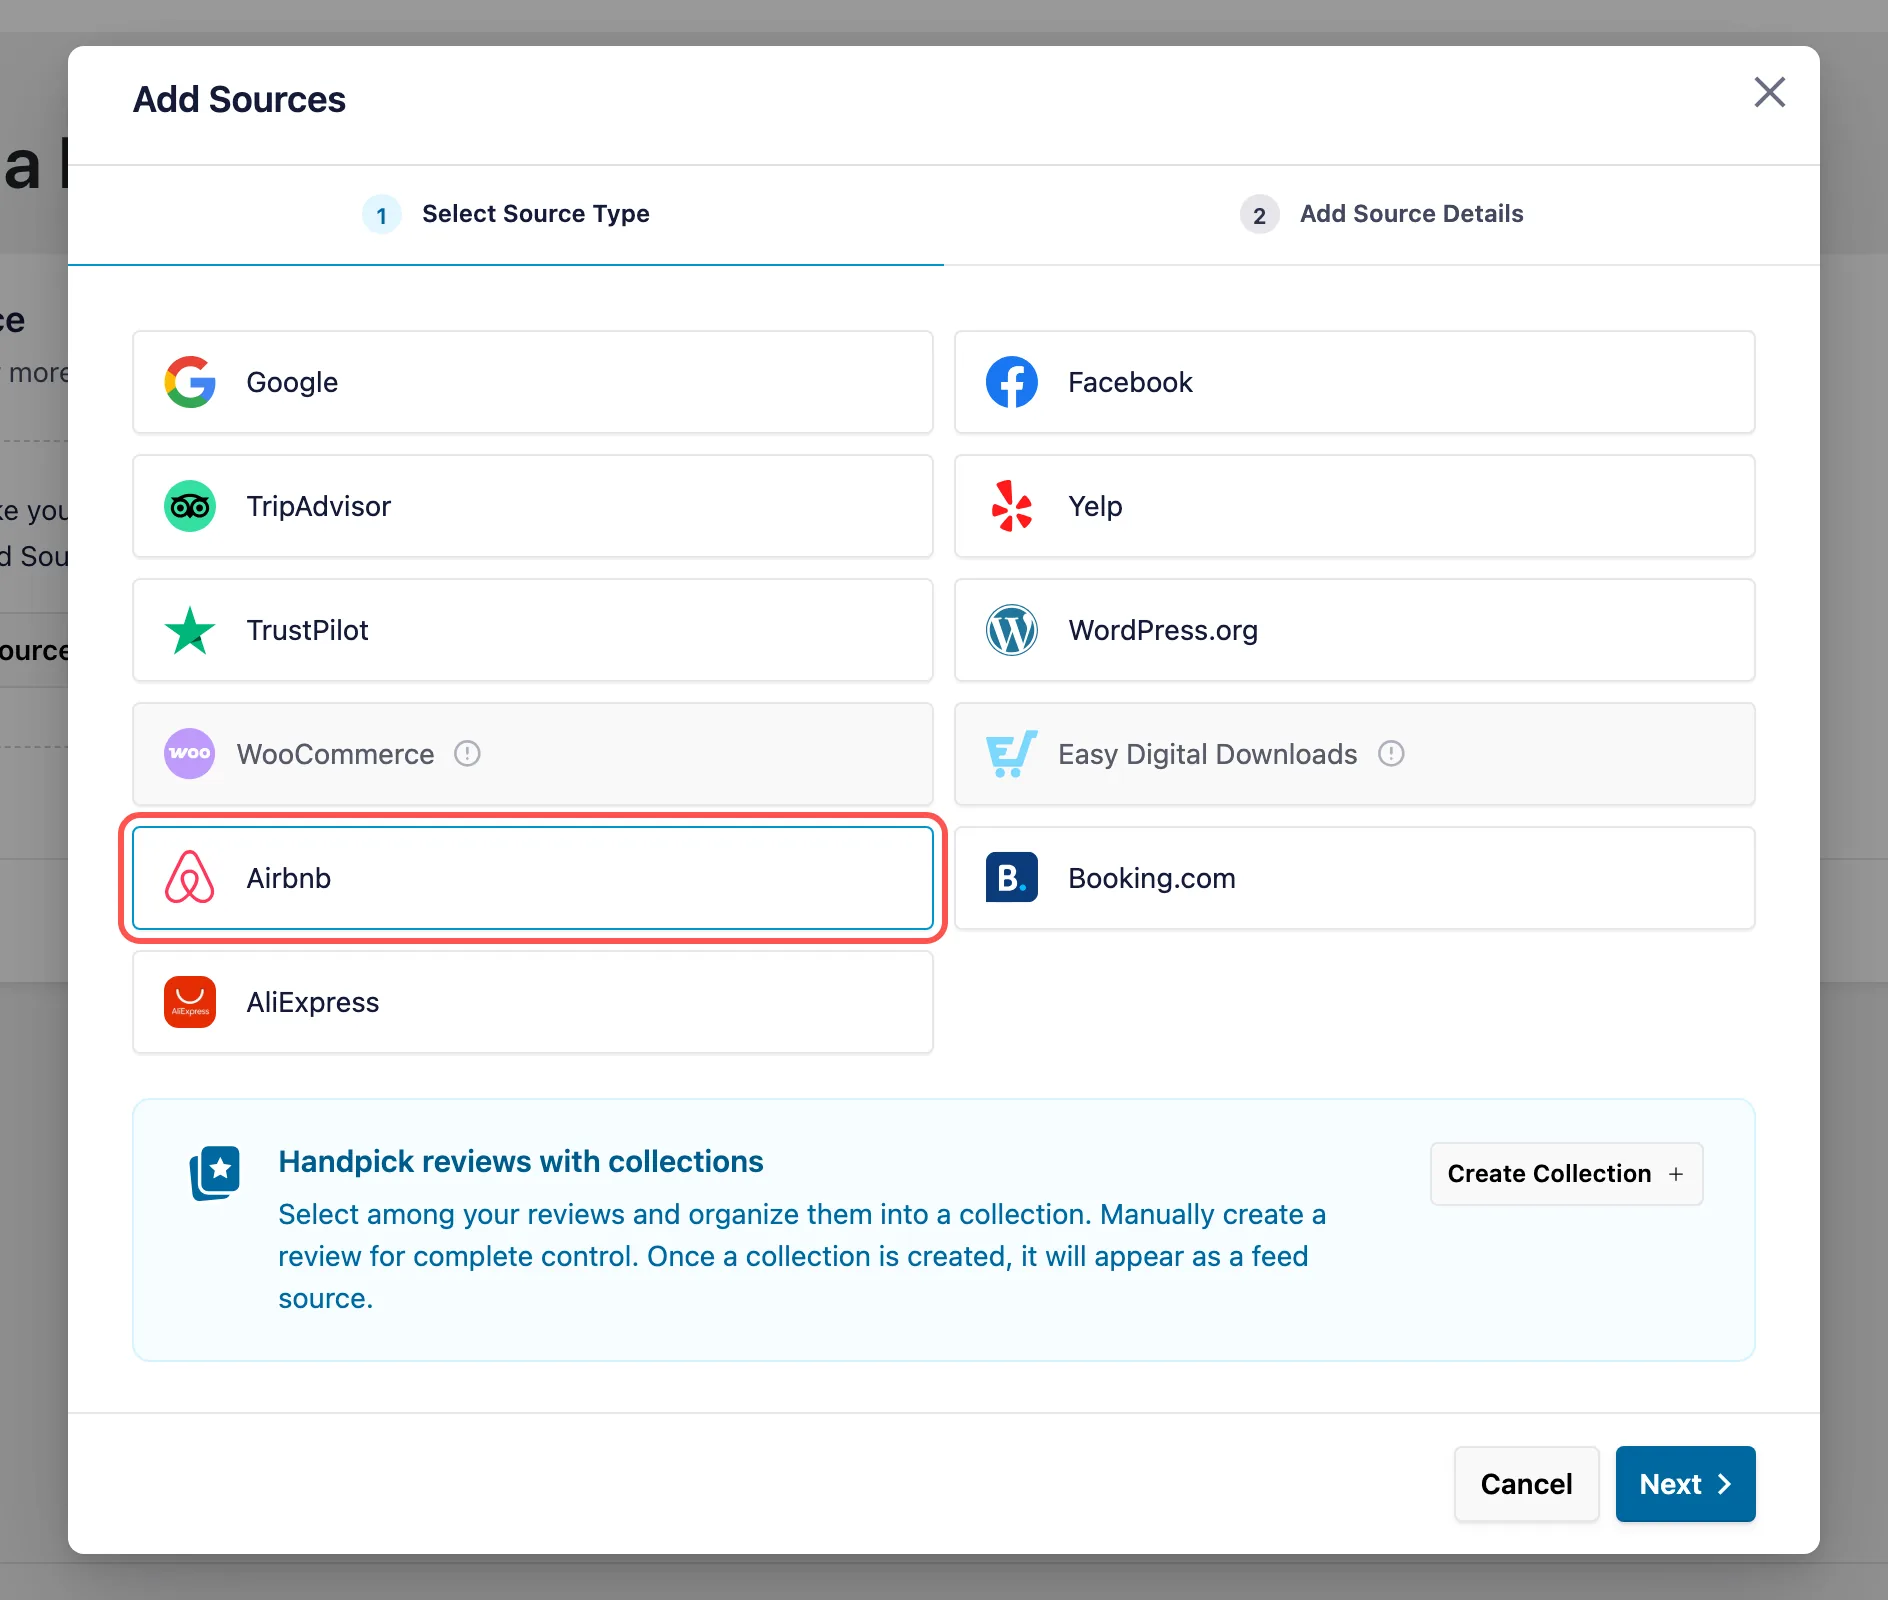Click the plus icon in Create Collection
This screenshot has width=1888, height=1600.
click(x=1676, y=1174)
